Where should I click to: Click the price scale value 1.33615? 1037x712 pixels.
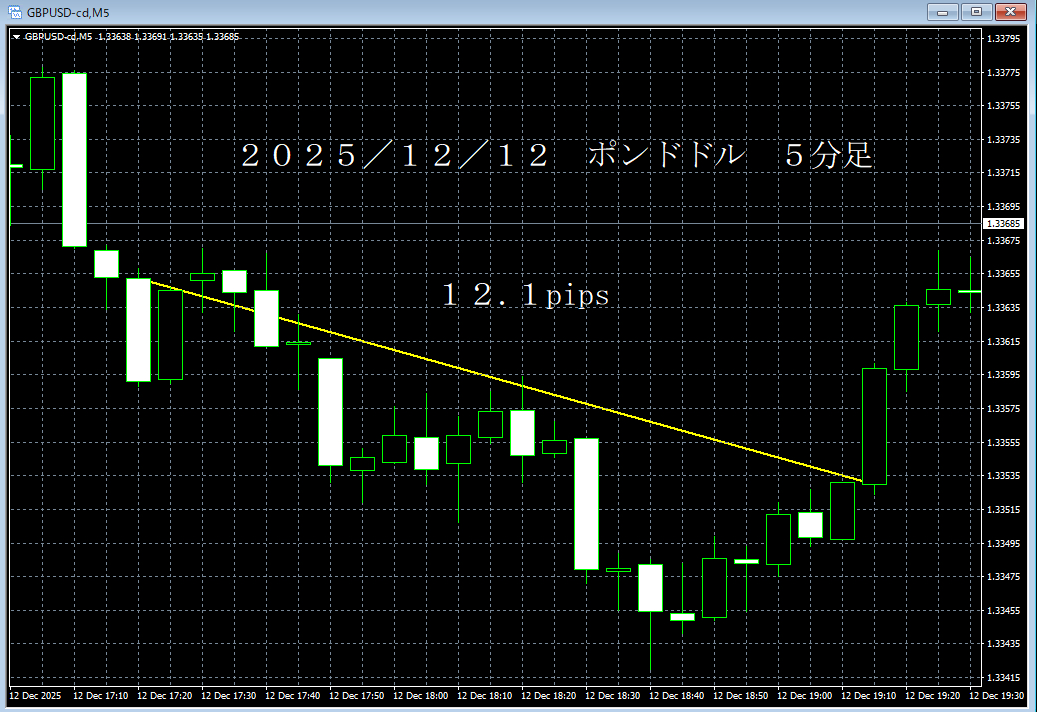click(x=1003, y=341)
